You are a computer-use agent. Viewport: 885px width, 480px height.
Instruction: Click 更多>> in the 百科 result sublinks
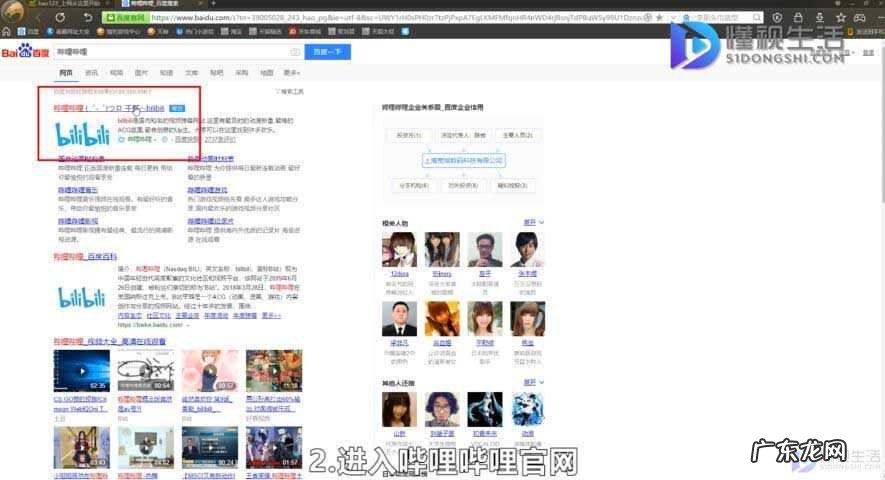pos(271,316)
